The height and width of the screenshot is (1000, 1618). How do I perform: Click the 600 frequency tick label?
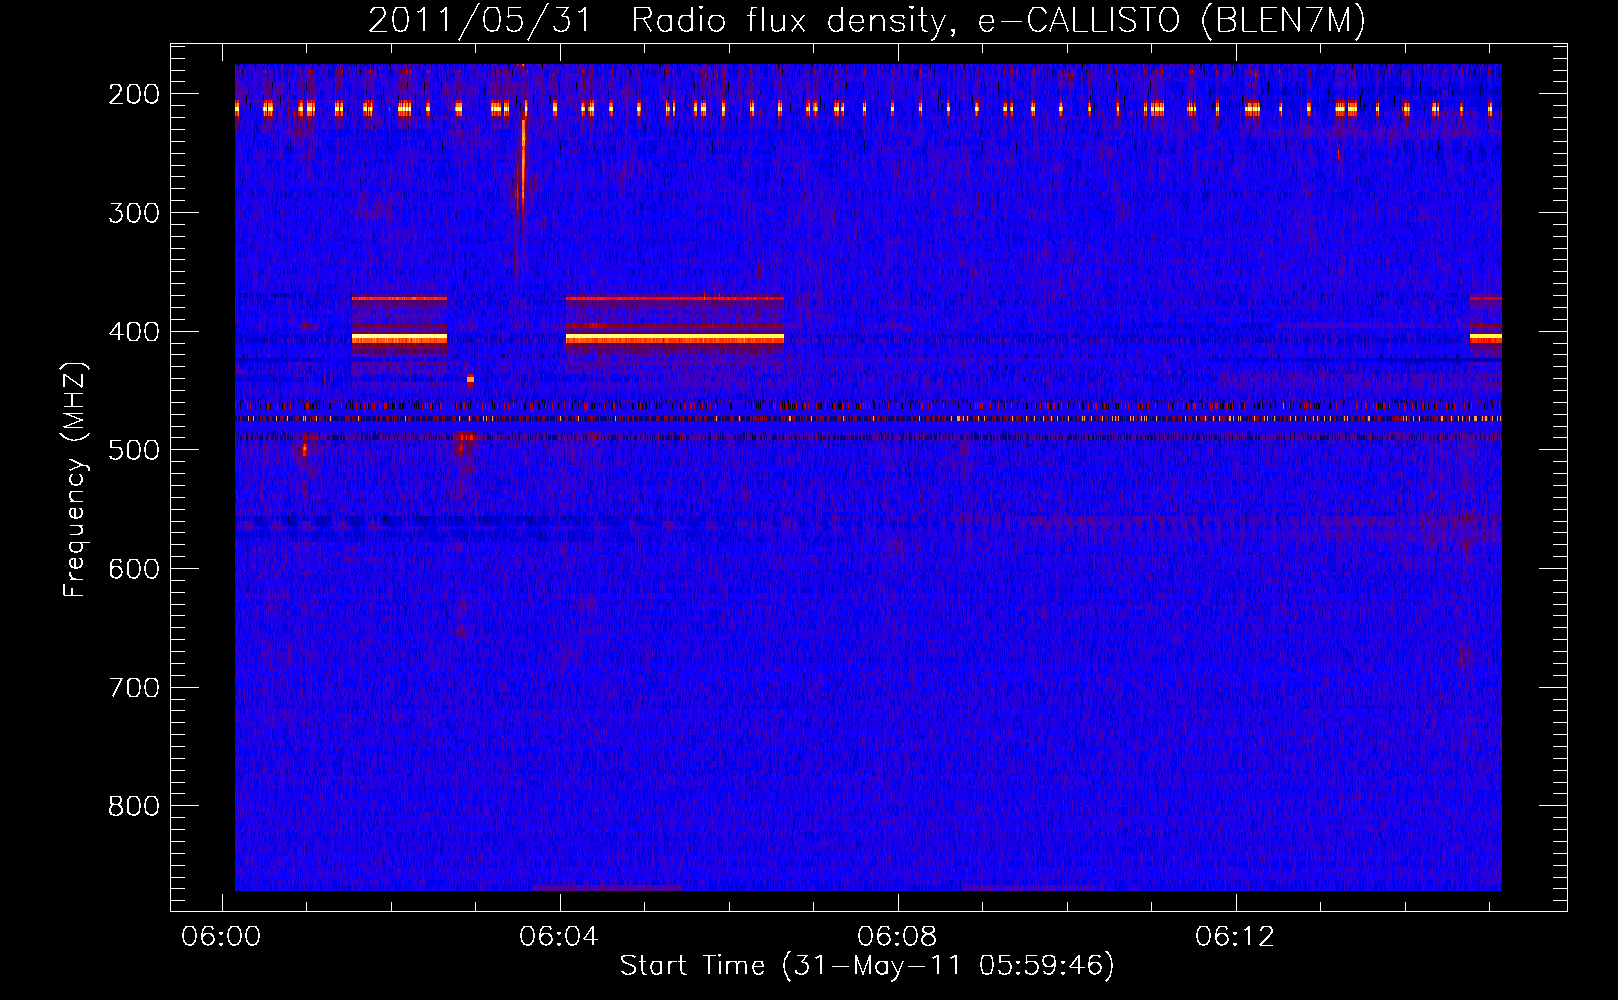tap(134, 569)
